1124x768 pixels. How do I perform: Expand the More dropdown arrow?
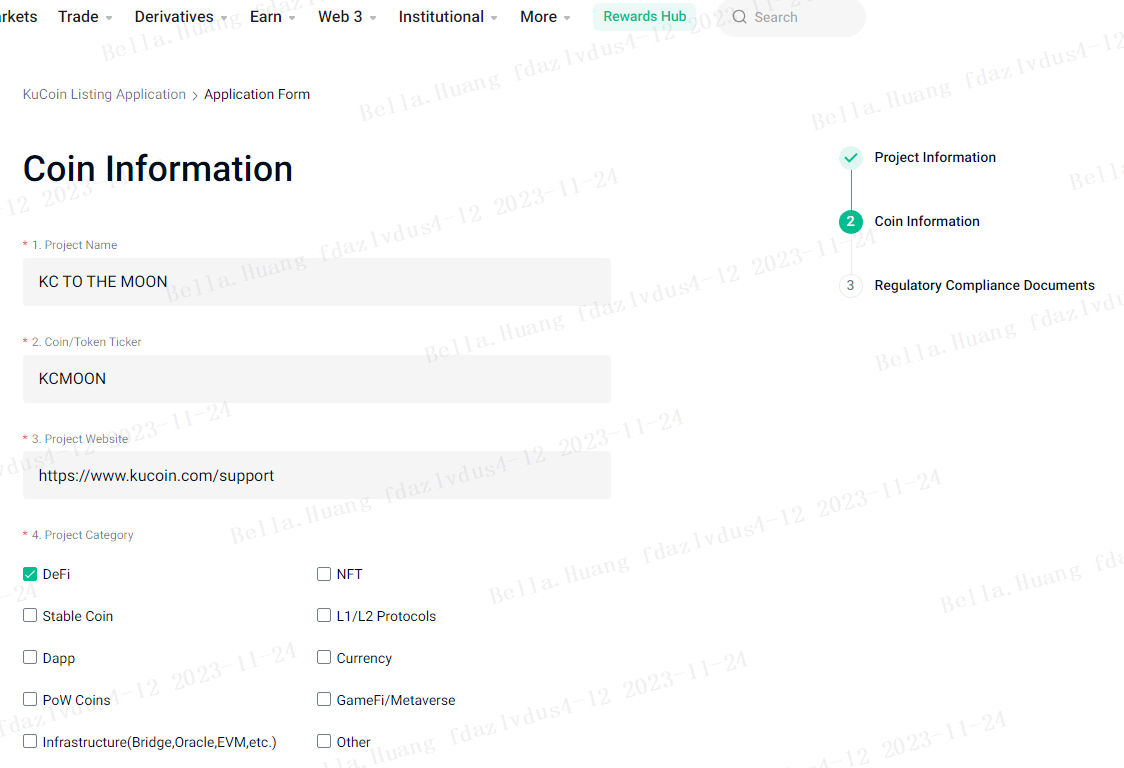(567, 18)
